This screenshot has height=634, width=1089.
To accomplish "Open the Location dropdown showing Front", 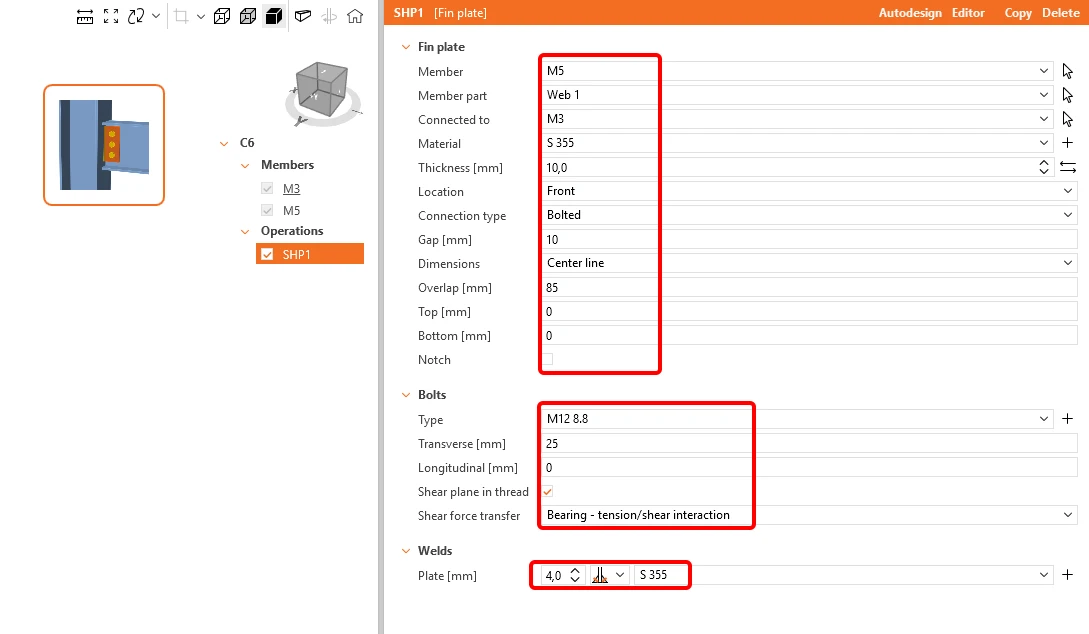I will (809, 191).
